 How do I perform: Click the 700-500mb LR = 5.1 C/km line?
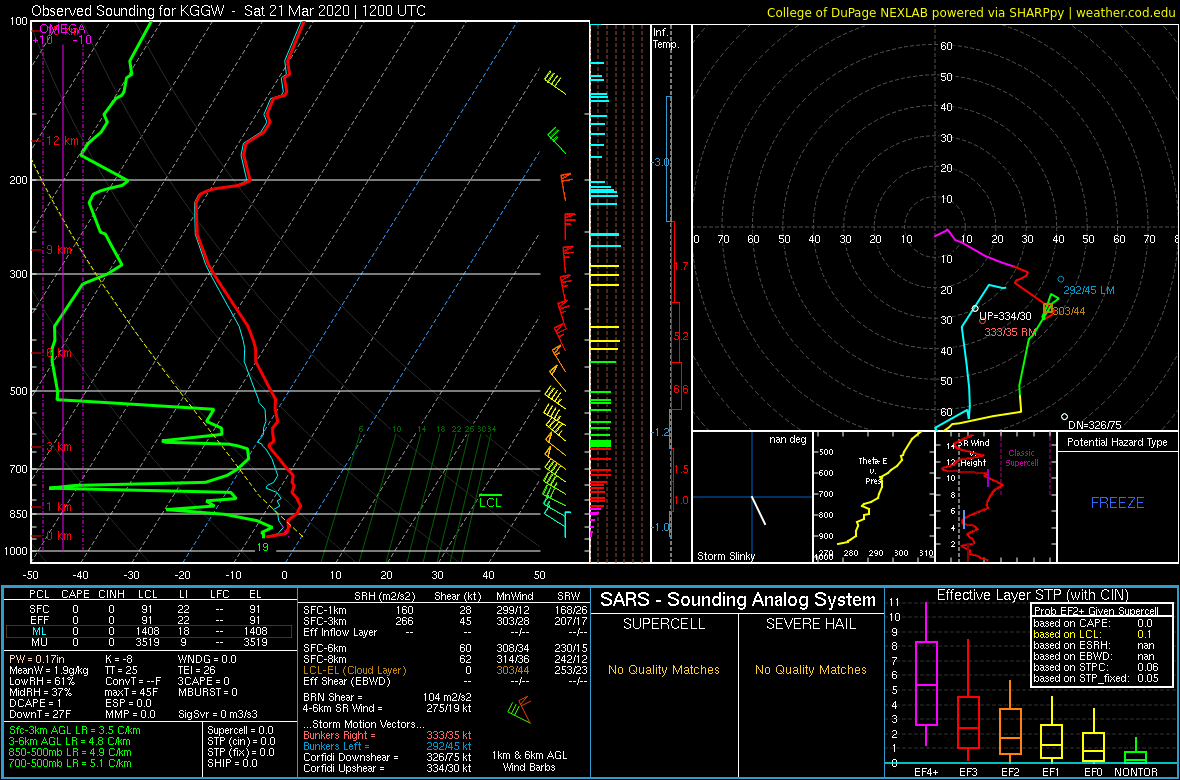click(x=71, y=763)
